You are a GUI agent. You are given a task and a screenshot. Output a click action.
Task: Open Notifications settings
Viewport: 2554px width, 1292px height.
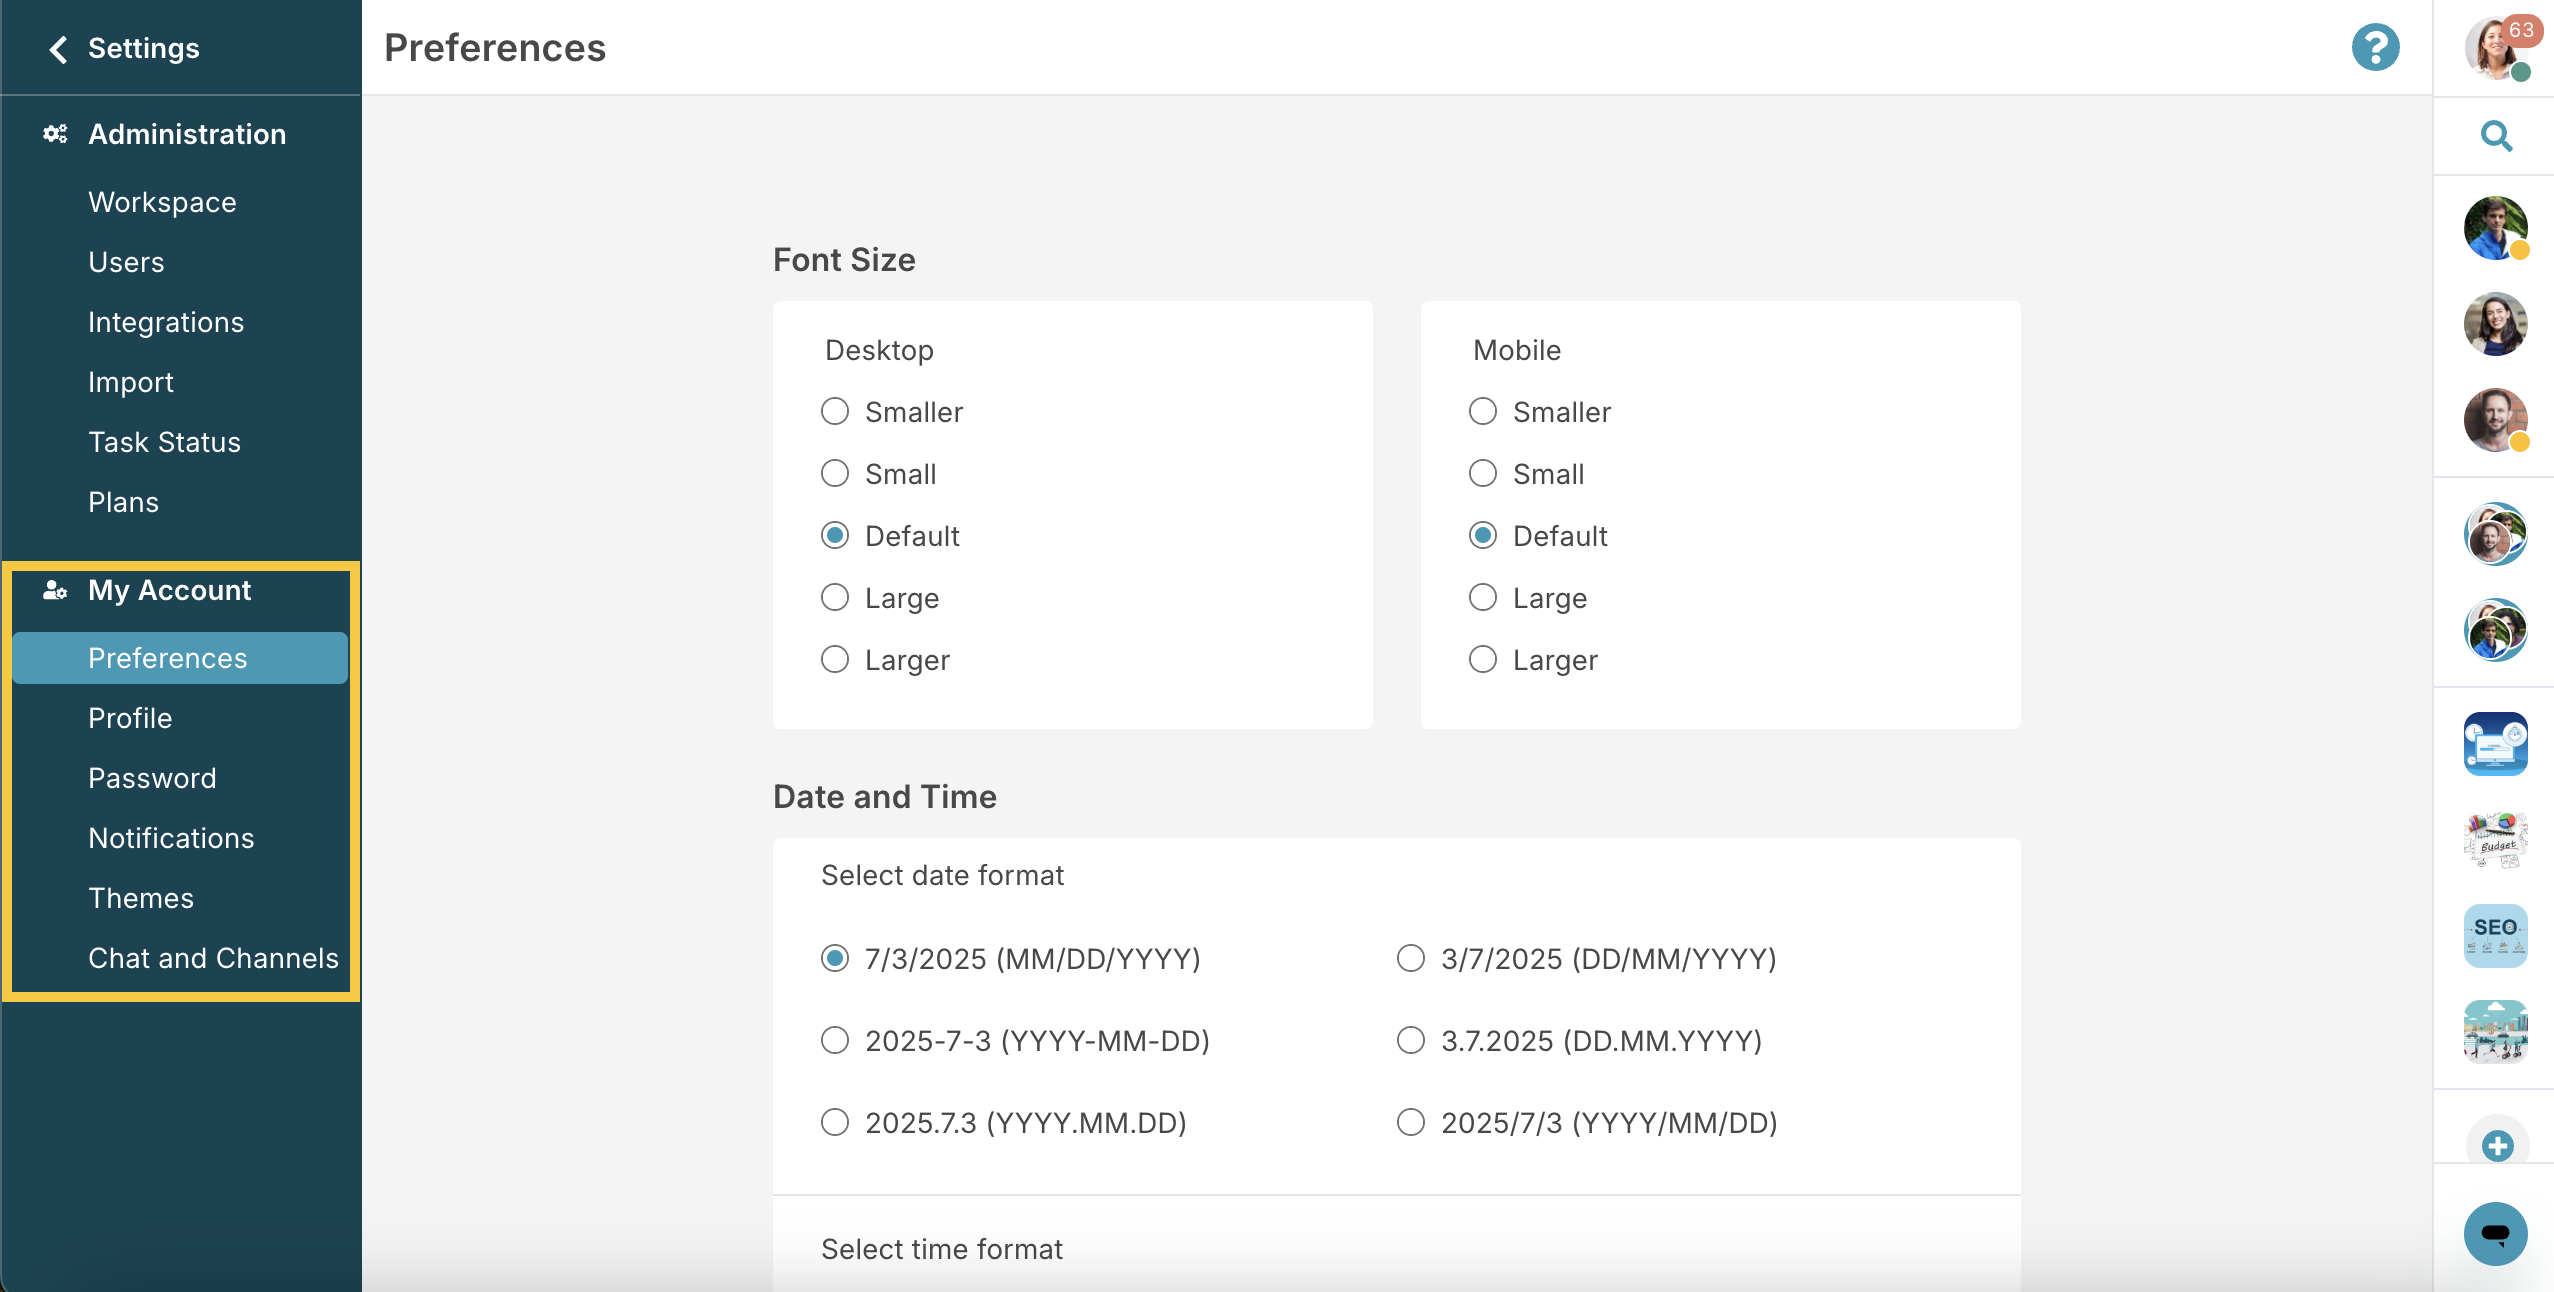click(171, 838)
